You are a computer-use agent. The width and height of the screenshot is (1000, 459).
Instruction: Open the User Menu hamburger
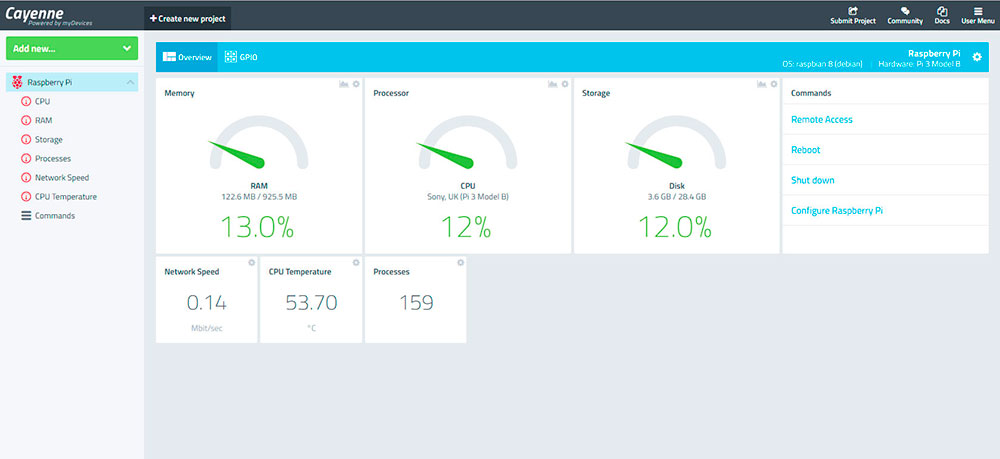[978, 11]
